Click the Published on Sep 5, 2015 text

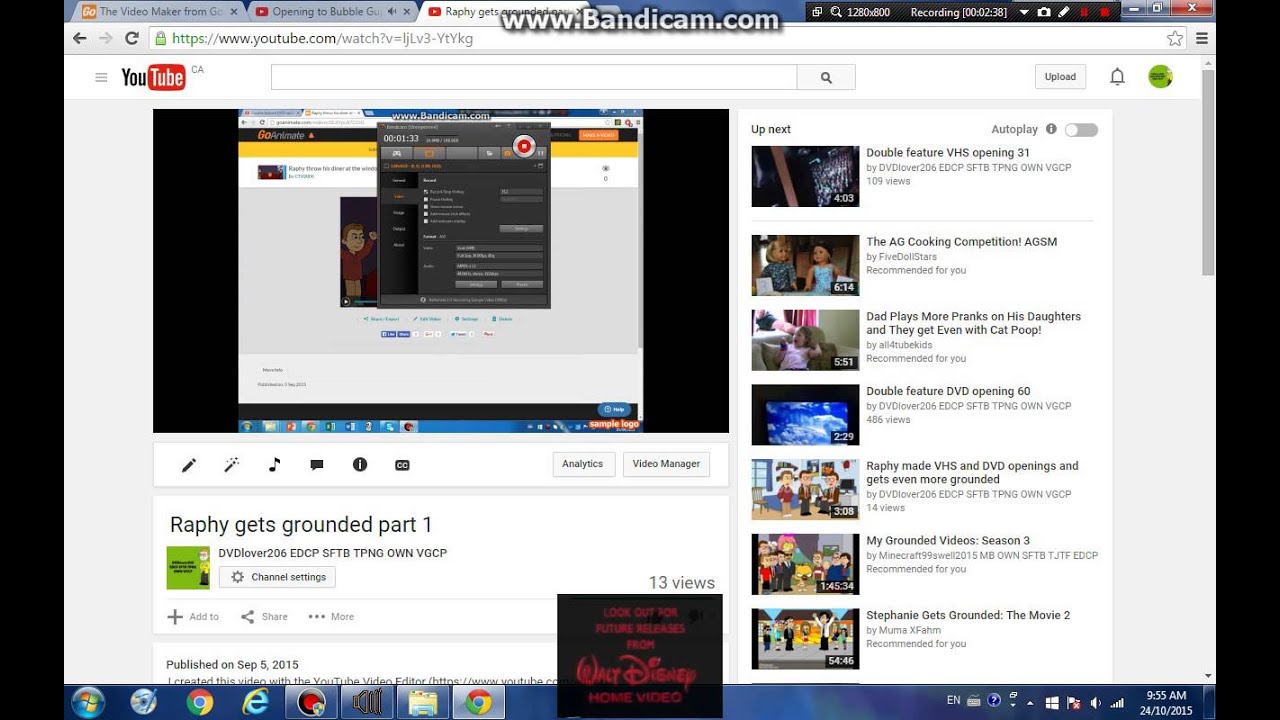(232, 665)
